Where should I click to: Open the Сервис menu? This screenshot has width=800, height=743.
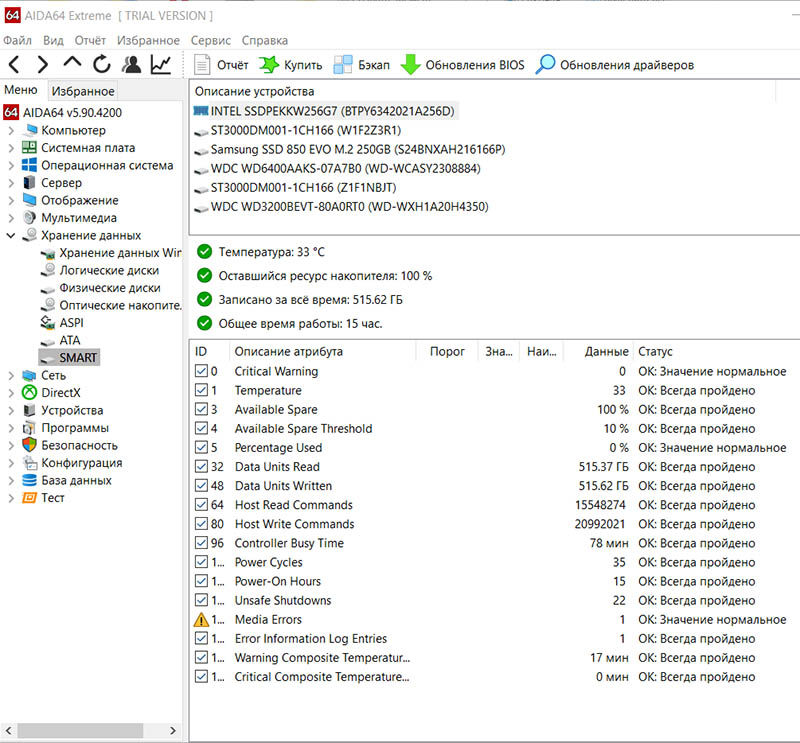[x=210, y=40]
